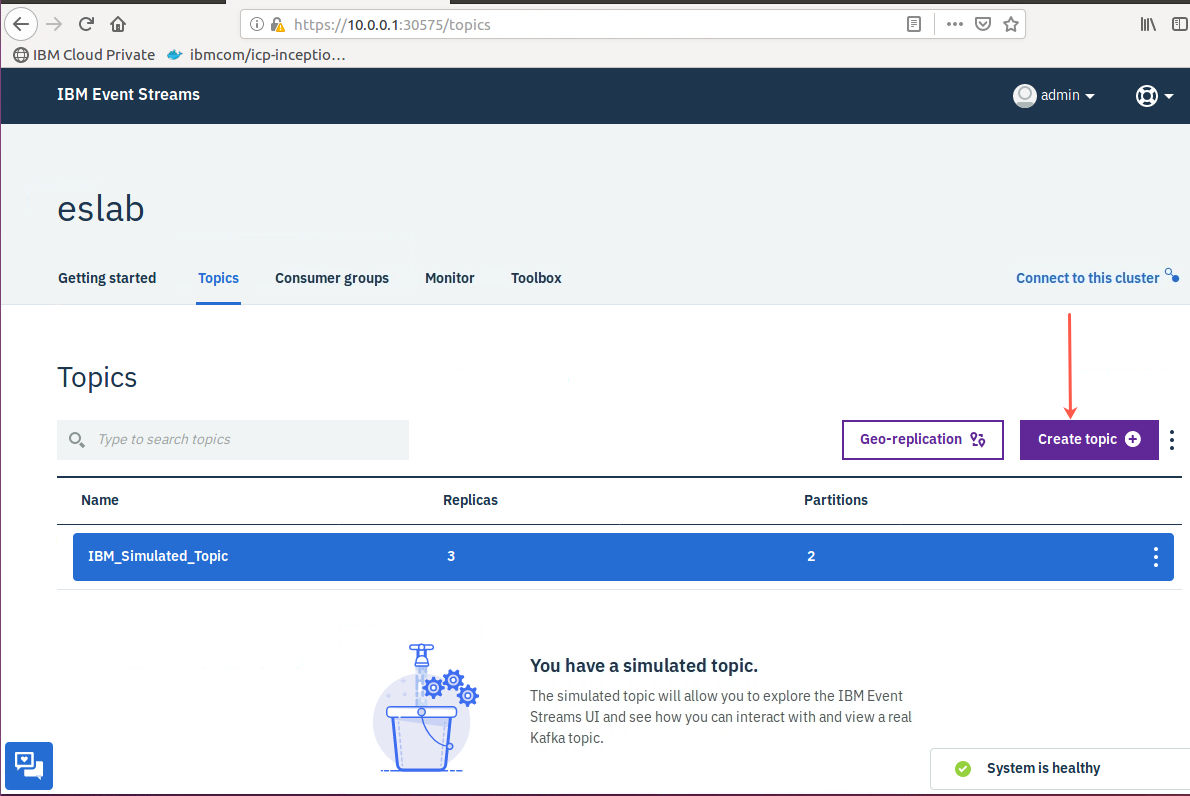Click the IBM Event Streams header title
1190x796 pixels.
[128, 94]
